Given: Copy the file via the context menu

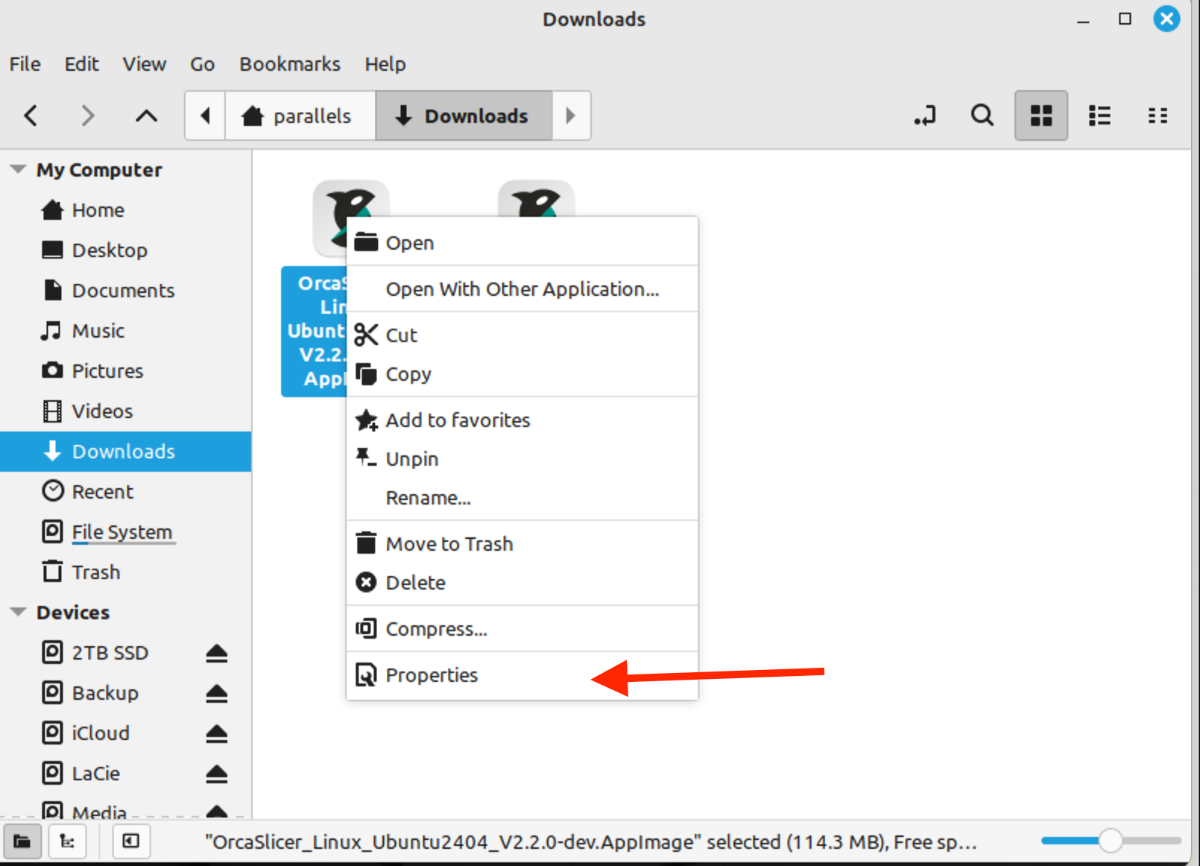Looking at the screenshot, I should click(522, 374).
